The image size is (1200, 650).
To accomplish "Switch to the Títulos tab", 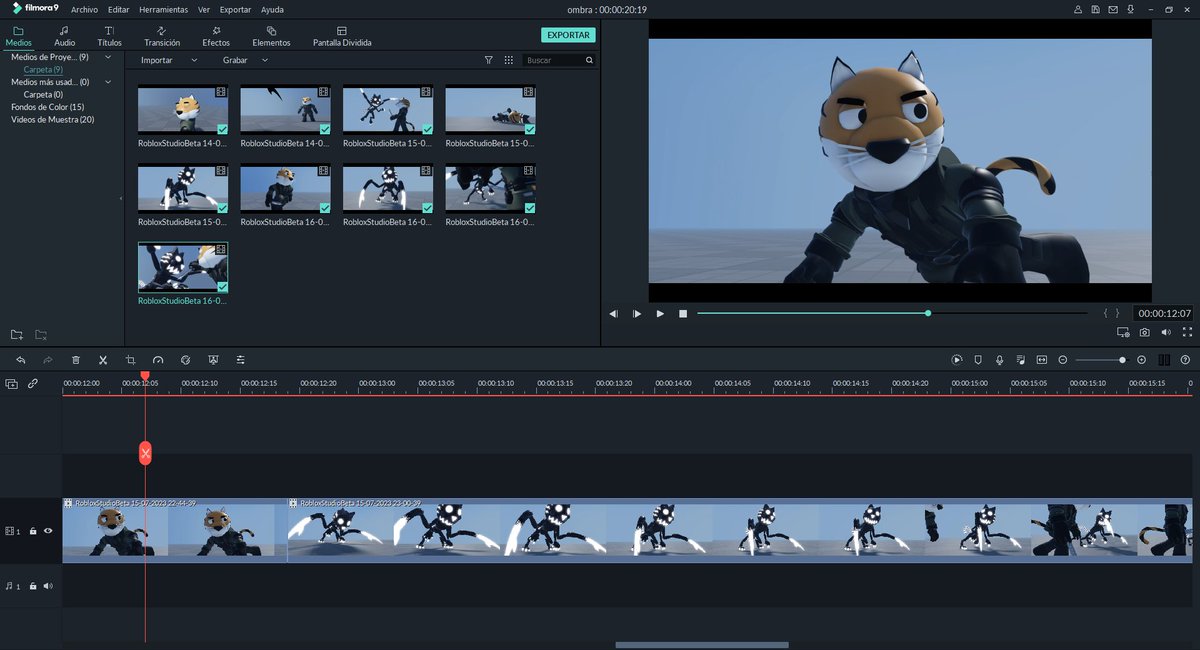I will (x=110, y=37).
